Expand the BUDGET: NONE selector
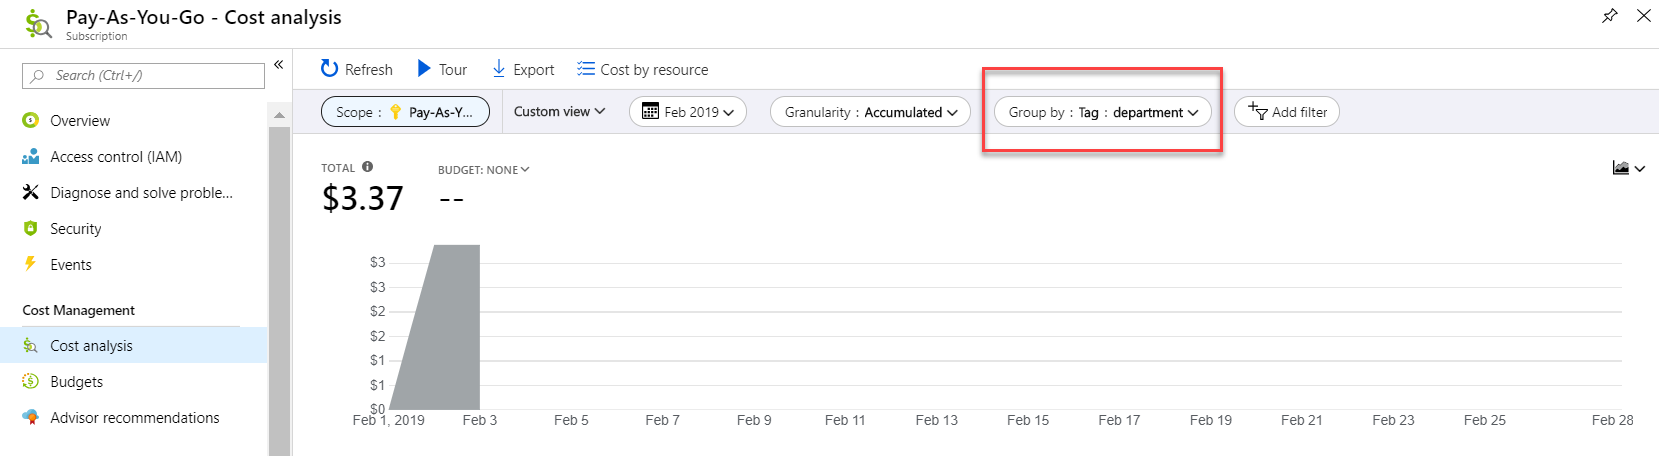This screenshot has height=456, width=1659. tap(483, 170)
